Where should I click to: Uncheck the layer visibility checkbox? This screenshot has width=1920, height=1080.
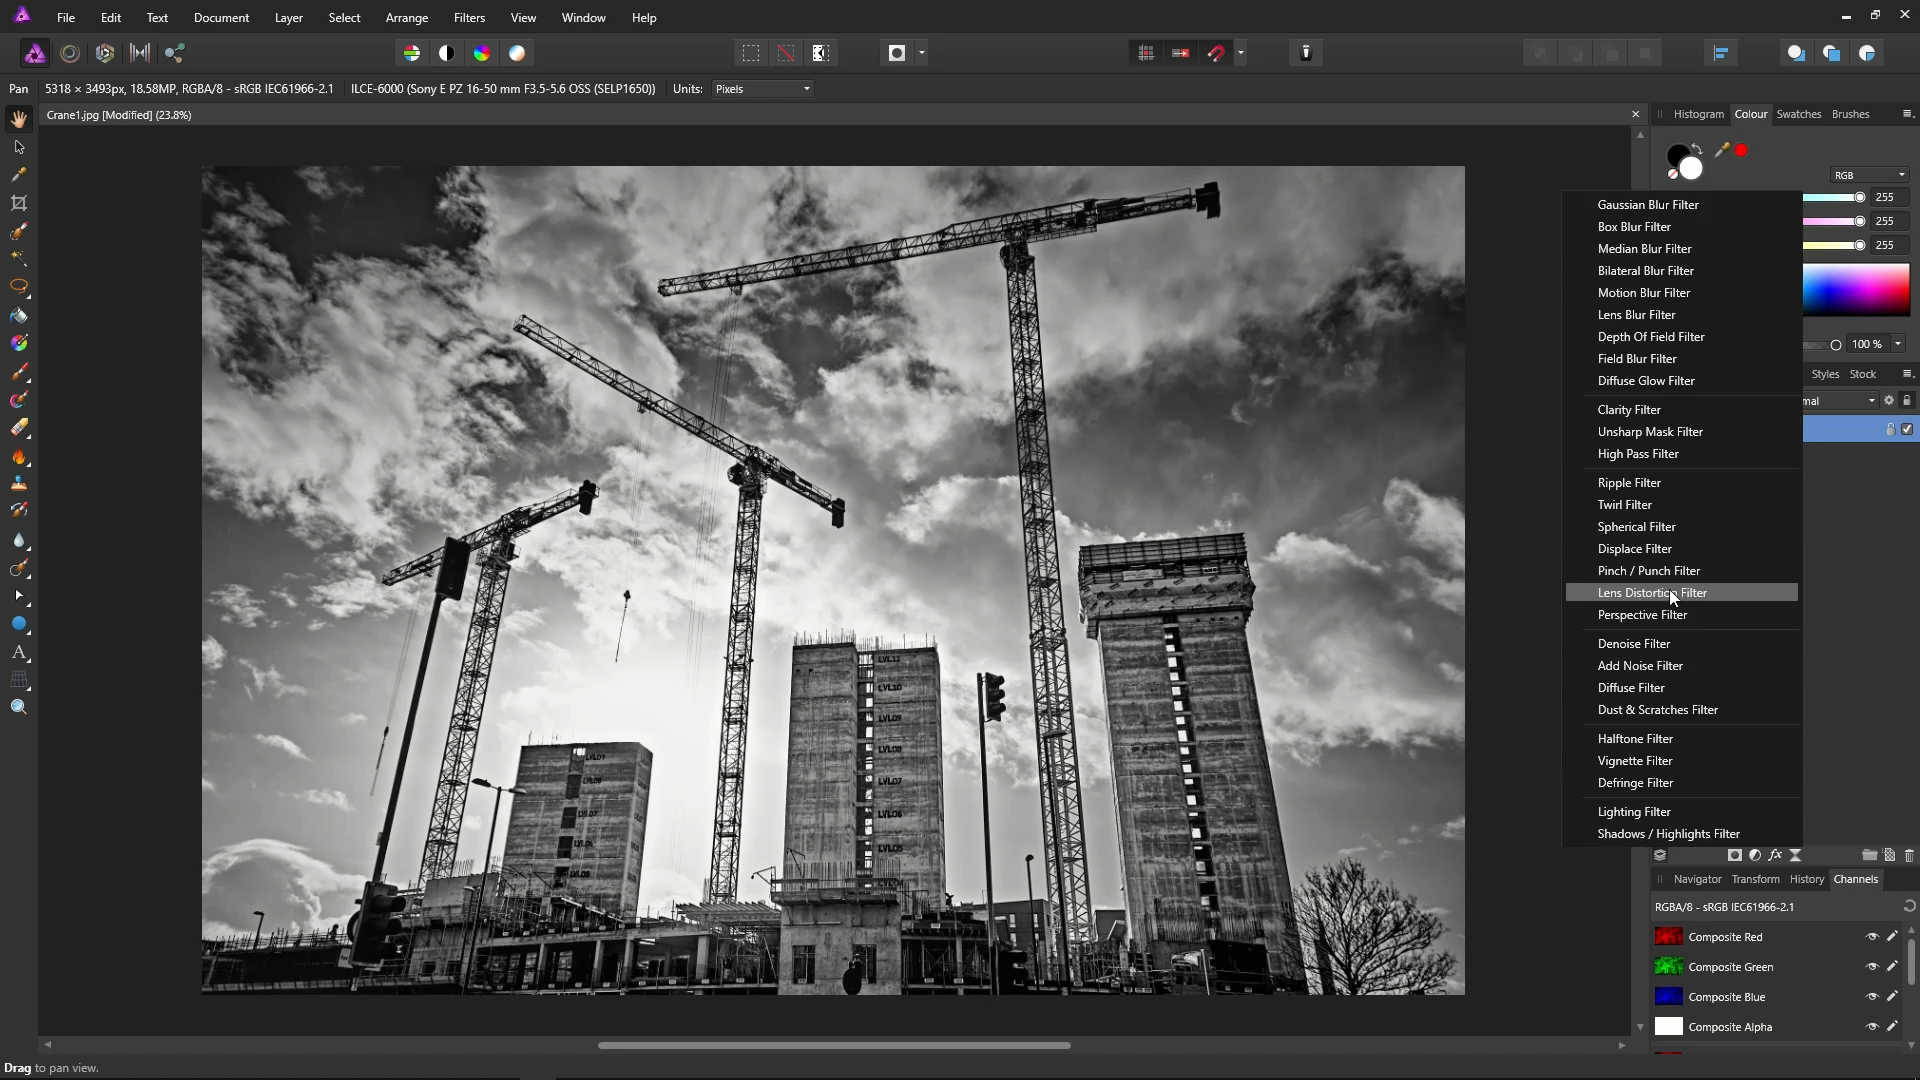1907,429
